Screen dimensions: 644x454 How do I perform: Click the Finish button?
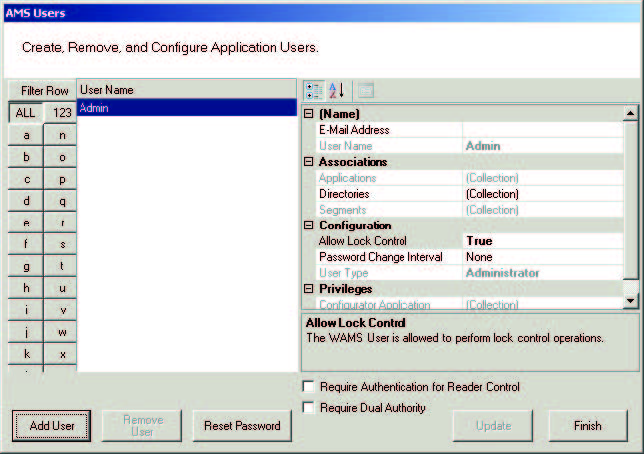point(587,425)
